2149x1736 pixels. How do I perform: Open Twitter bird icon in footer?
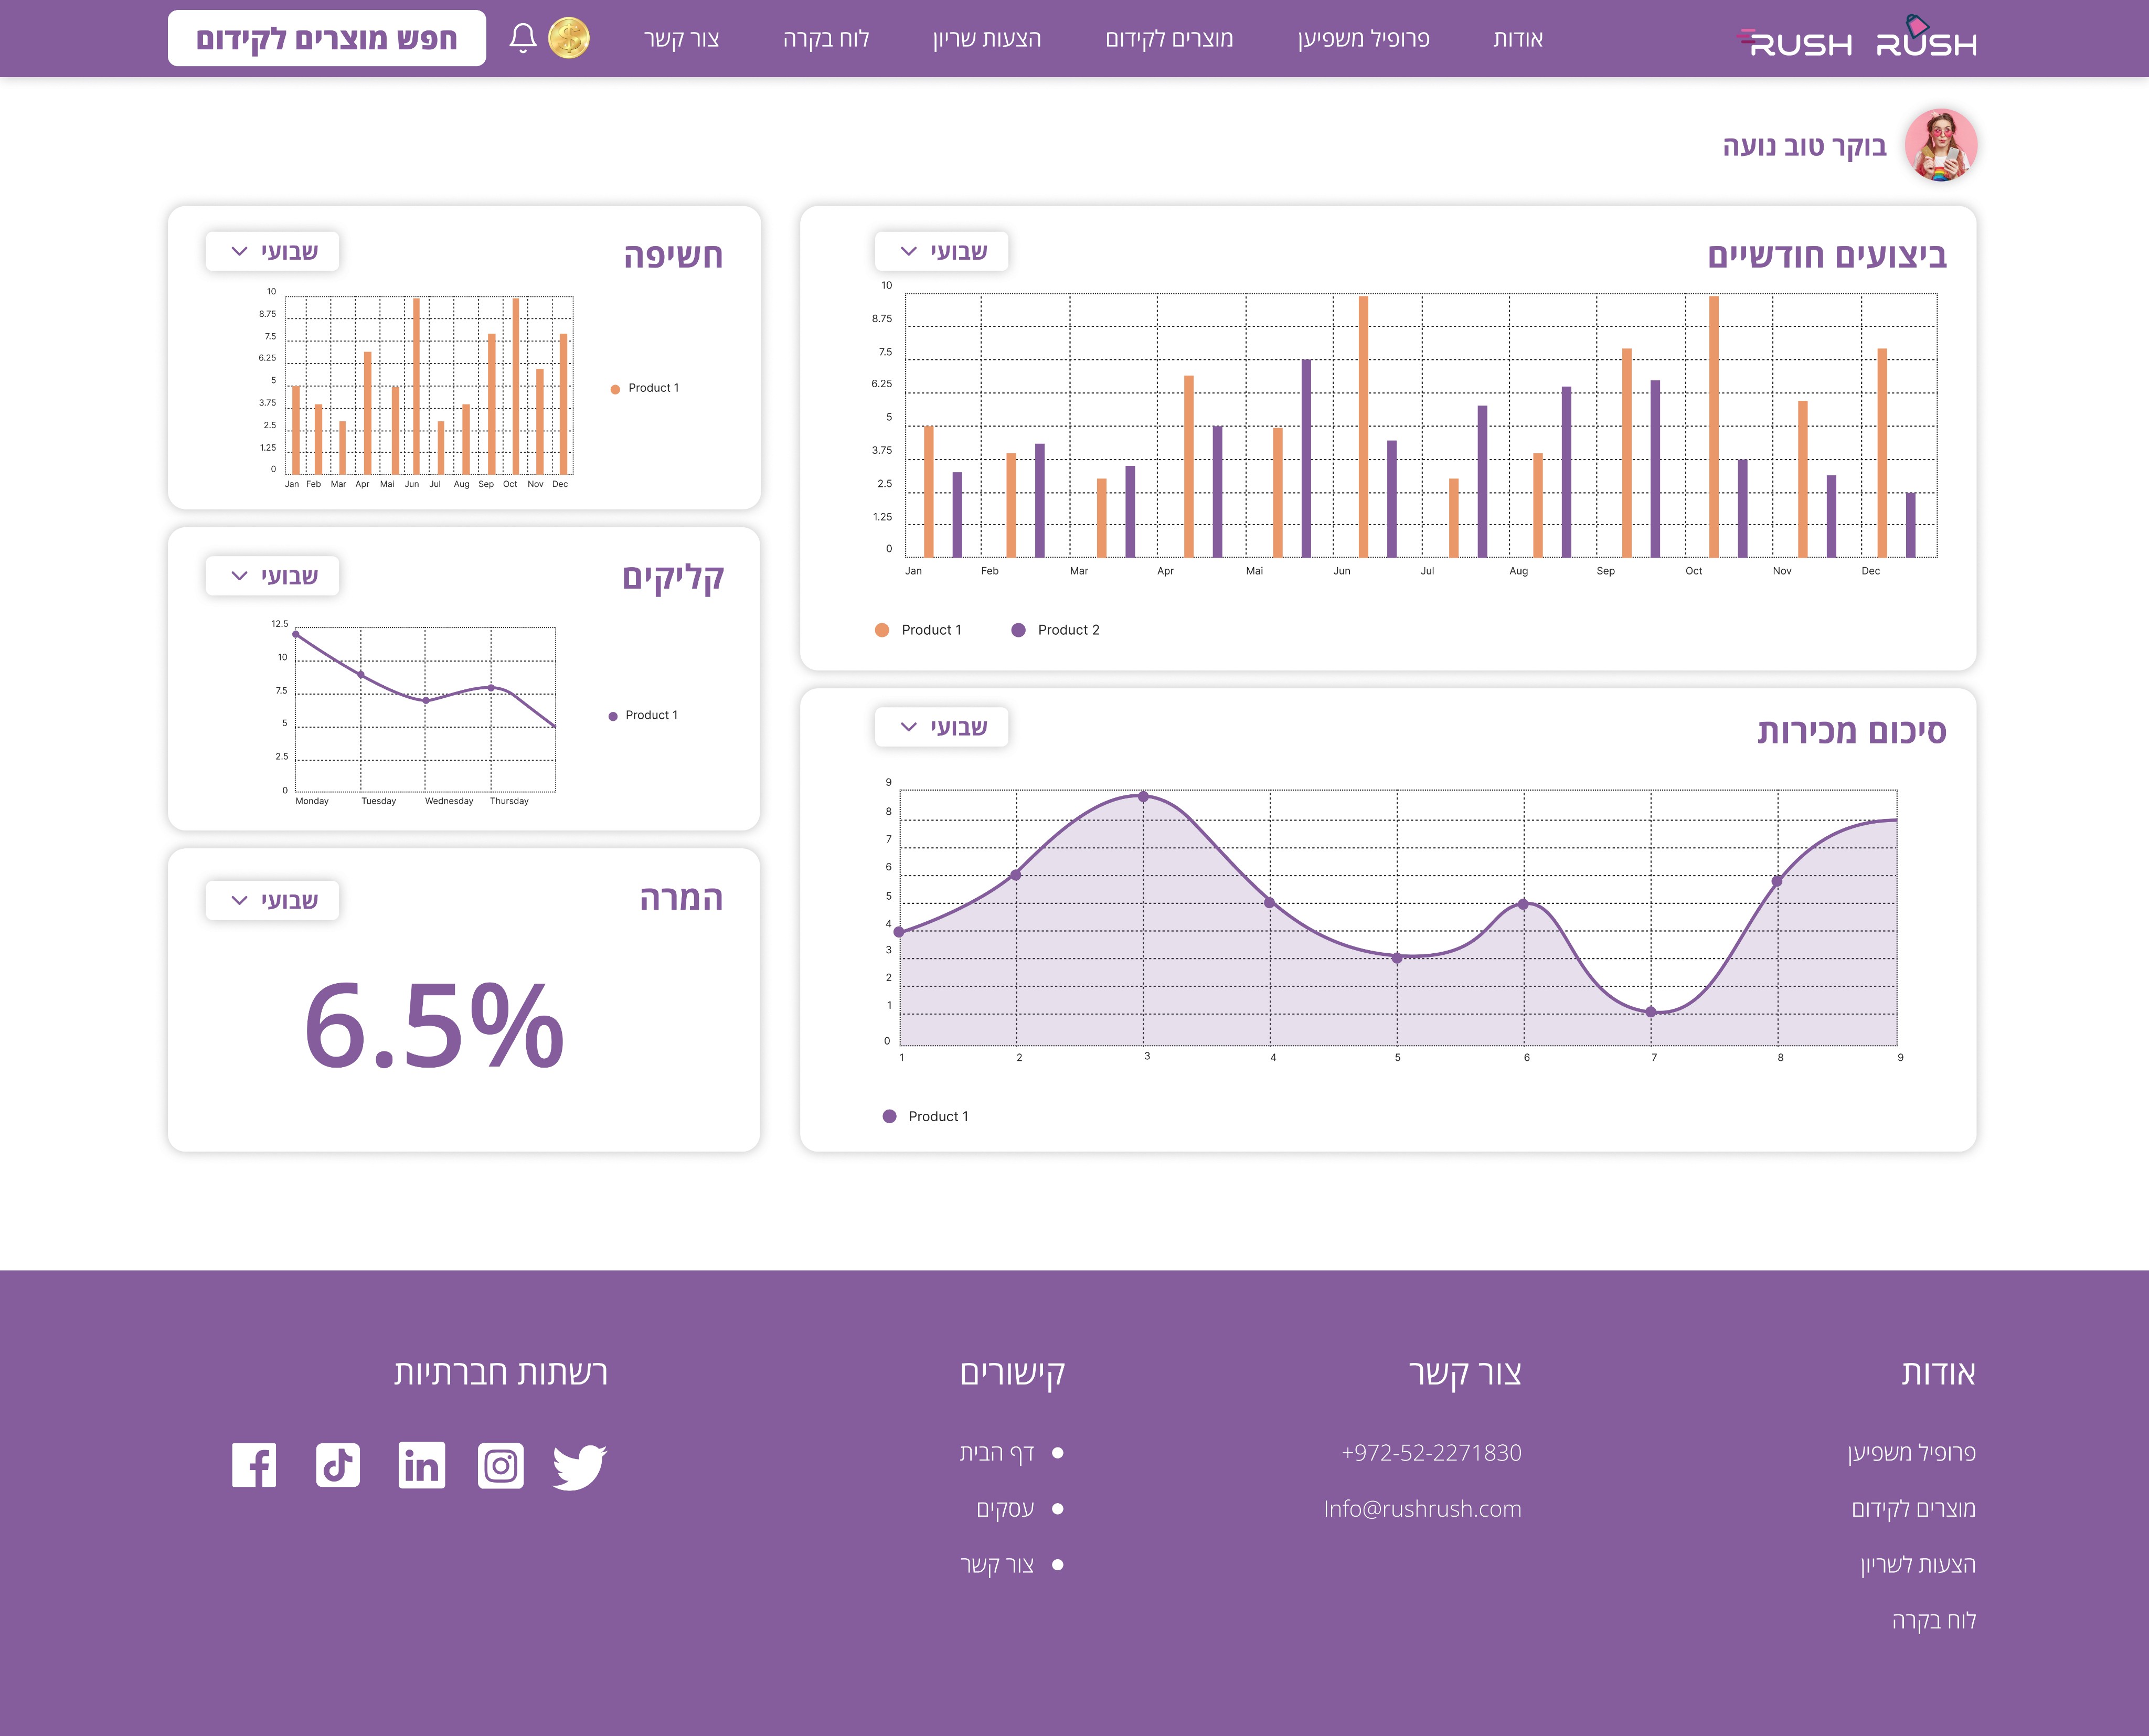click(x=580, y=1466)
